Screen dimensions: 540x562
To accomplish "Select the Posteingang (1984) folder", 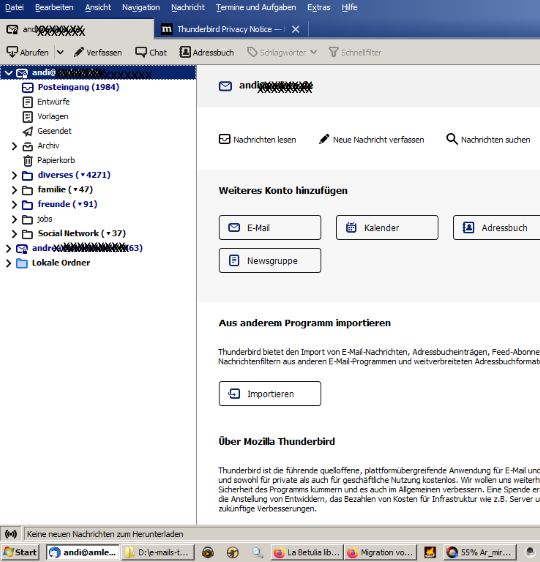I will pos(78,87).
